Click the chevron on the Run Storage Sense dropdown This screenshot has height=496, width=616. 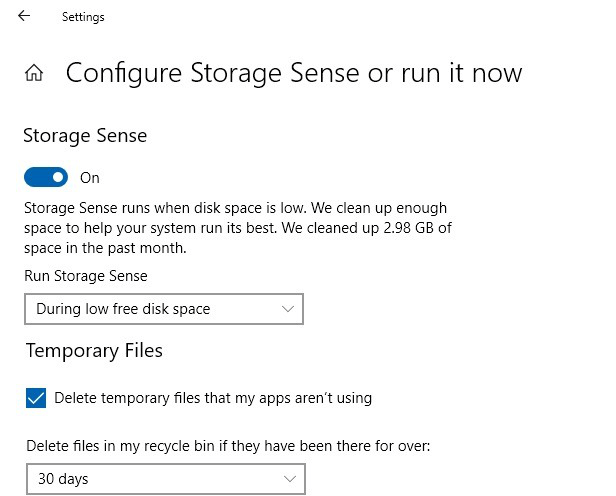point(289,309)
